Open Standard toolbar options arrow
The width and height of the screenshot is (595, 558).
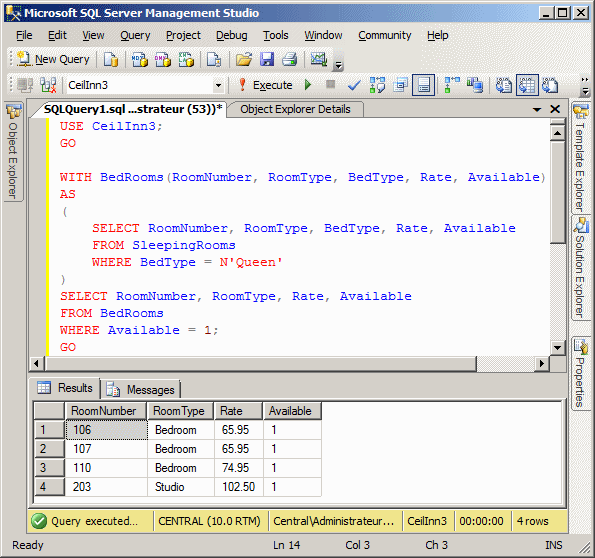click(338, 65)
